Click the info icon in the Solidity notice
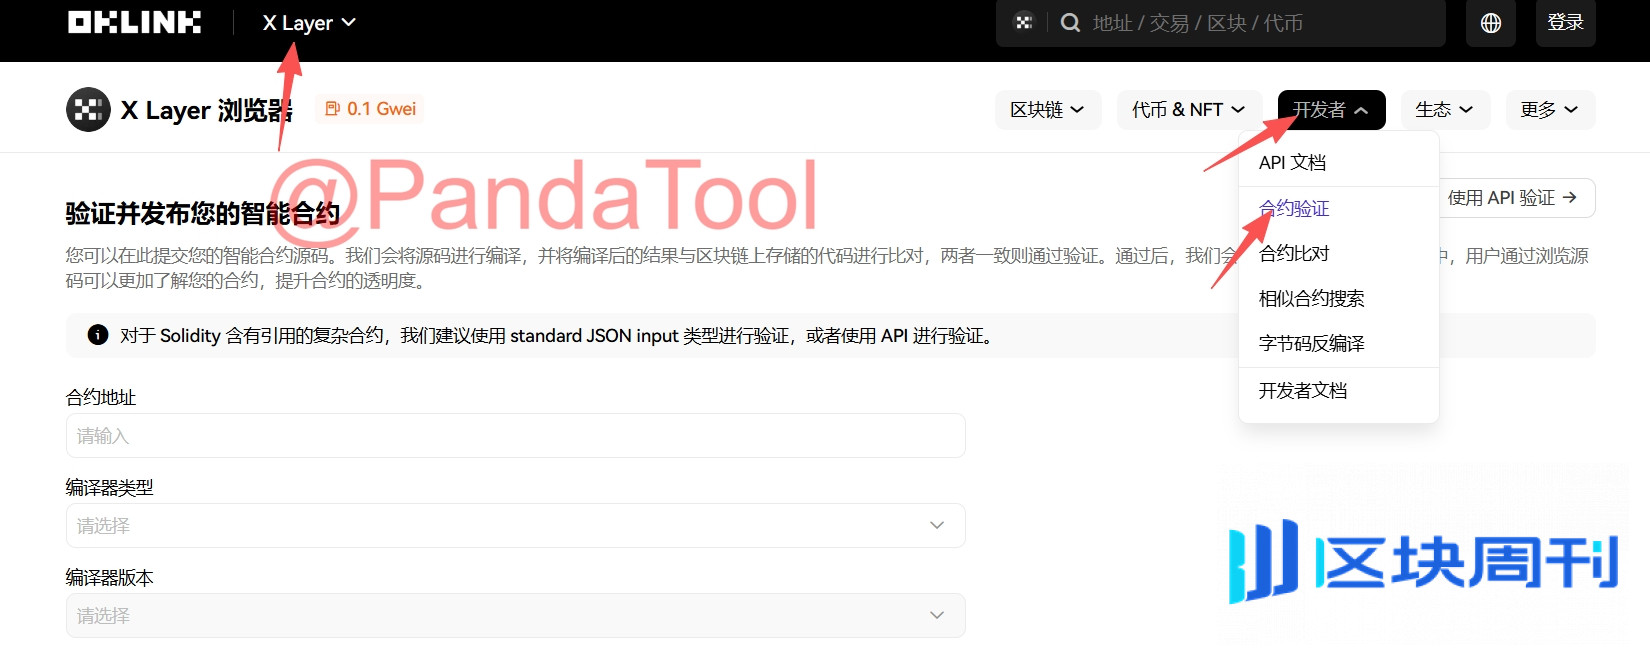This screenshot has height=661, width=1650. point(98,335)
